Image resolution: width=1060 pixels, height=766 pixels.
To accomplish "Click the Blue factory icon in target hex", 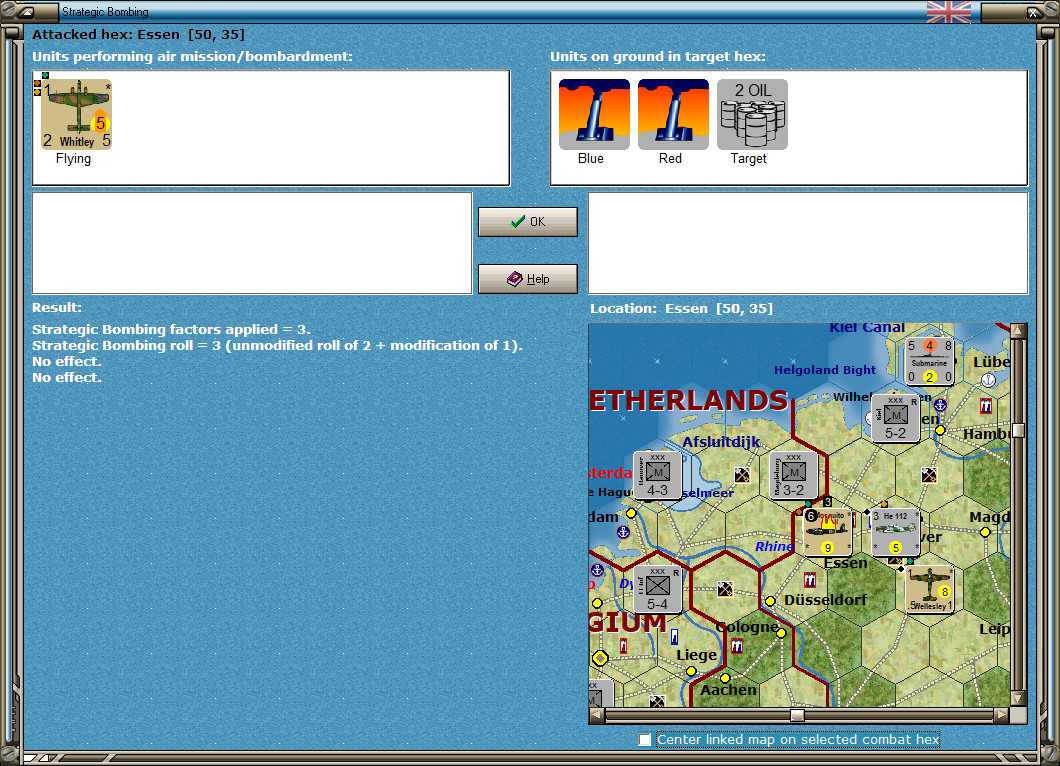I will click(594, 114).
